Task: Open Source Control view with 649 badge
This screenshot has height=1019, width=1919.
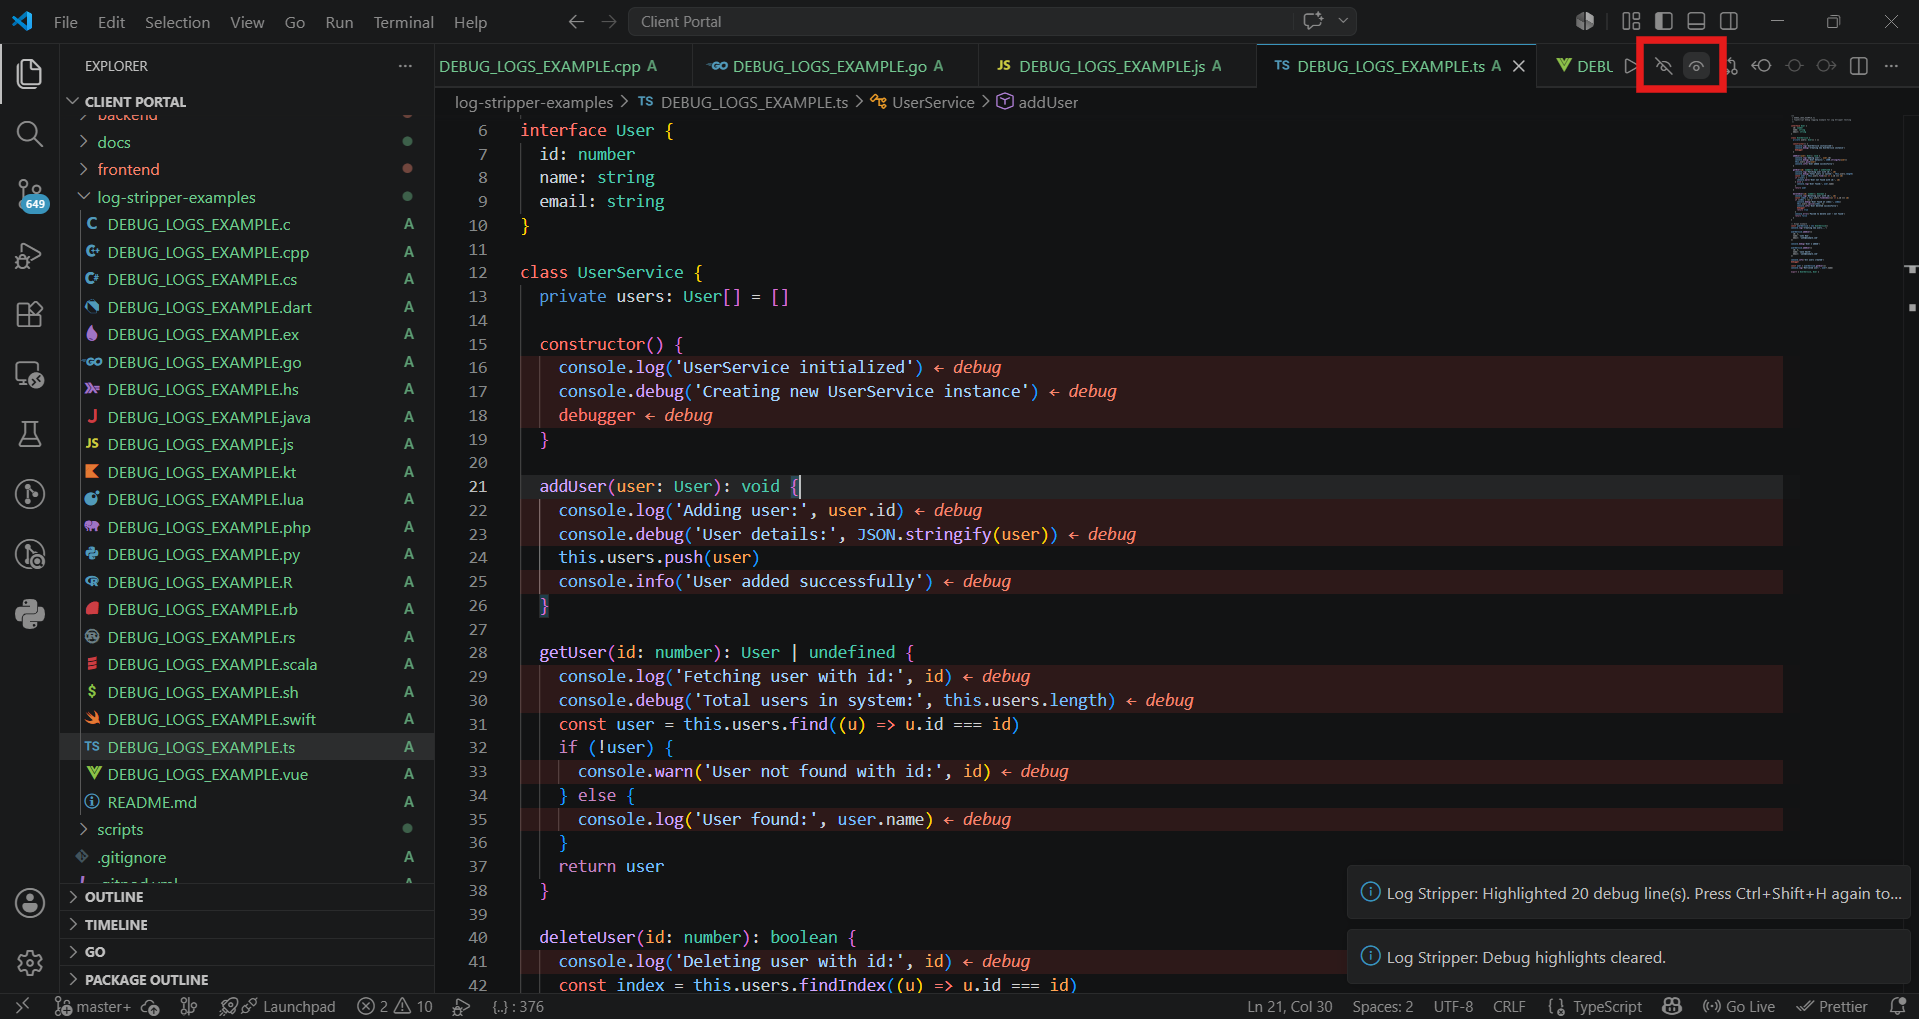Action: coord(30,194)
